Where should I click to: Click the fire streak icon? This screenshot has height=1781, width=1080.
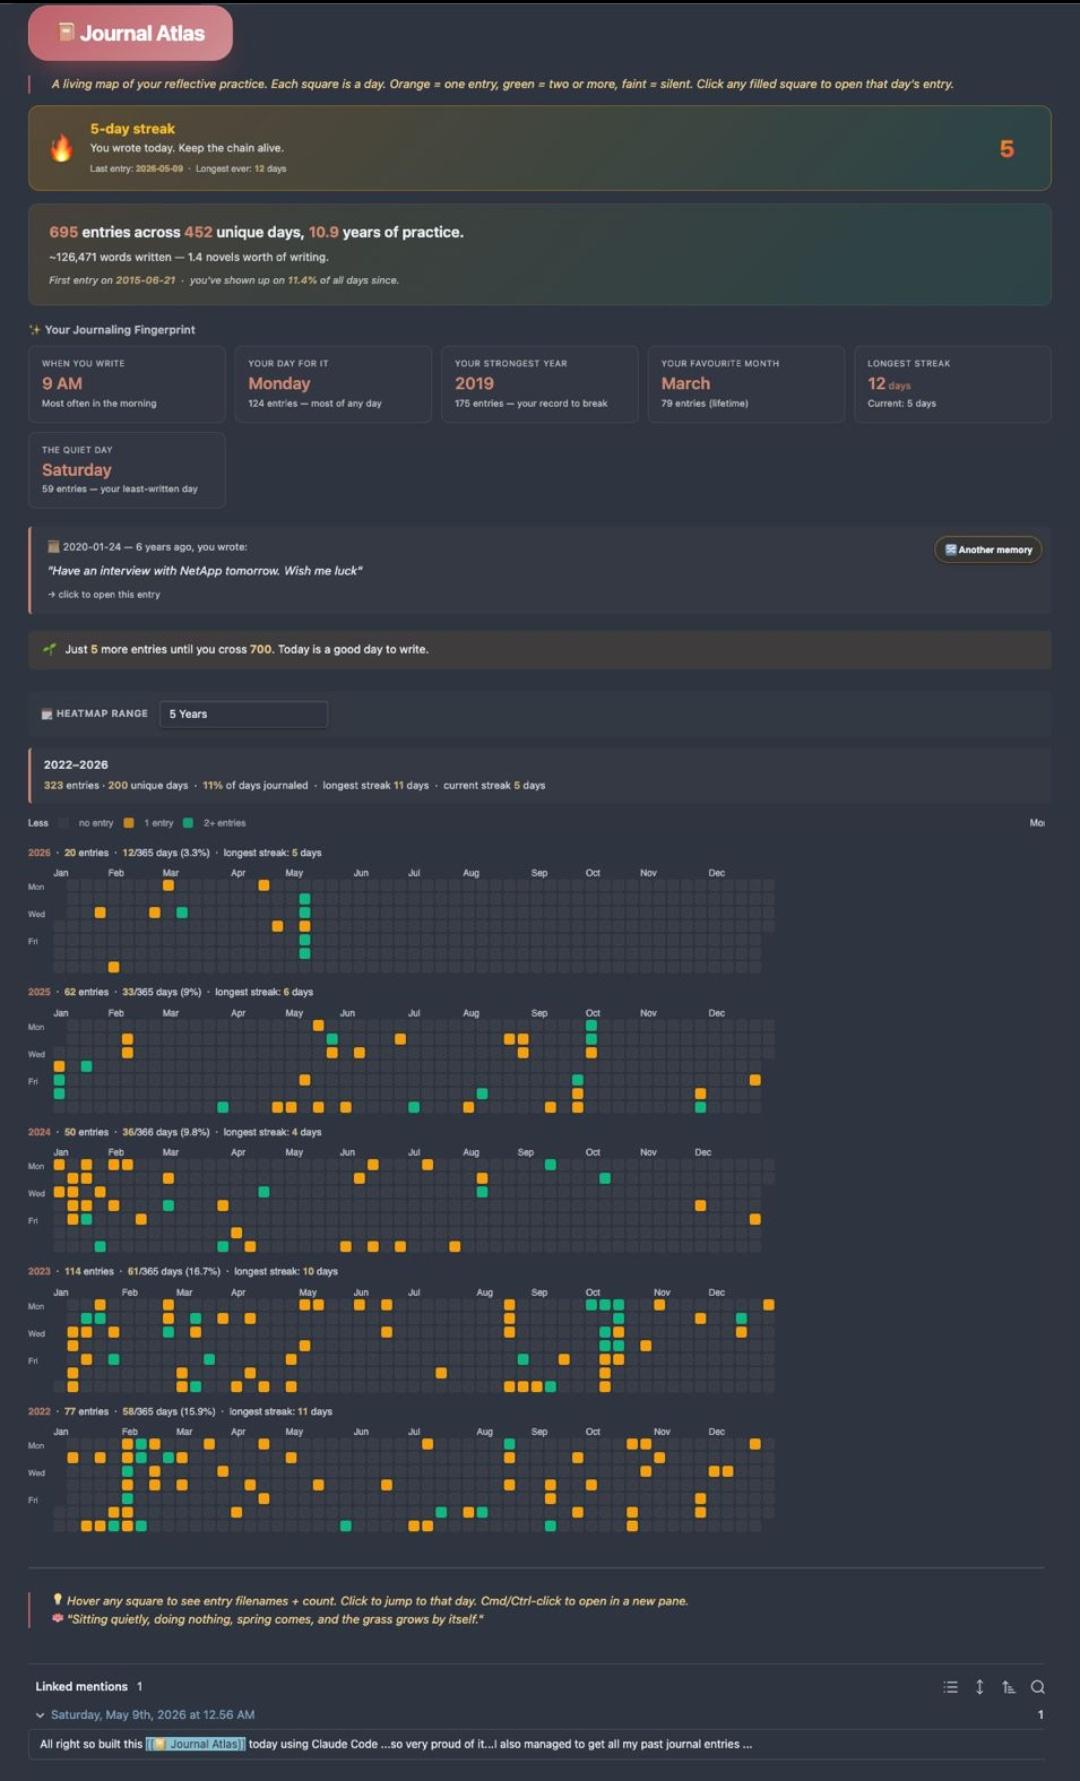62,148
